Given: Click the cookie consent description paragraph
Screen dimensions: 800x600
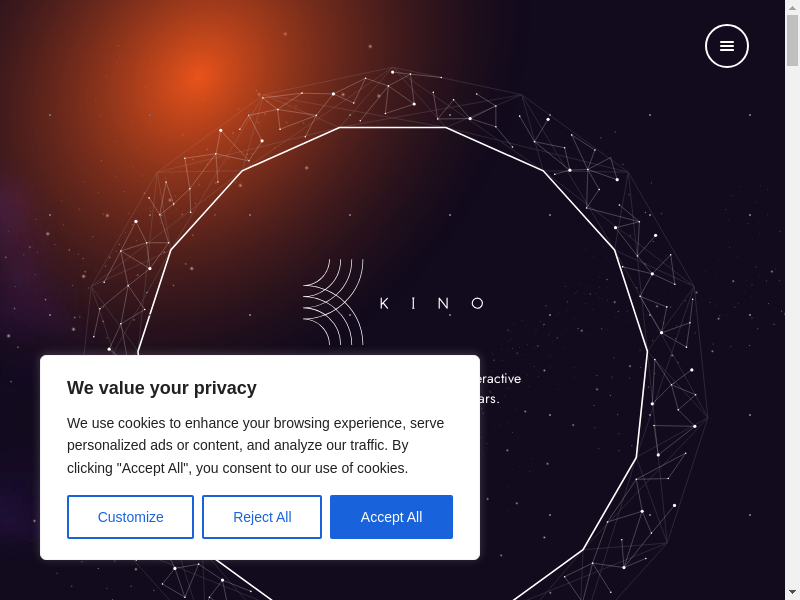Looking at the screenshot, I should coord(255,445).
